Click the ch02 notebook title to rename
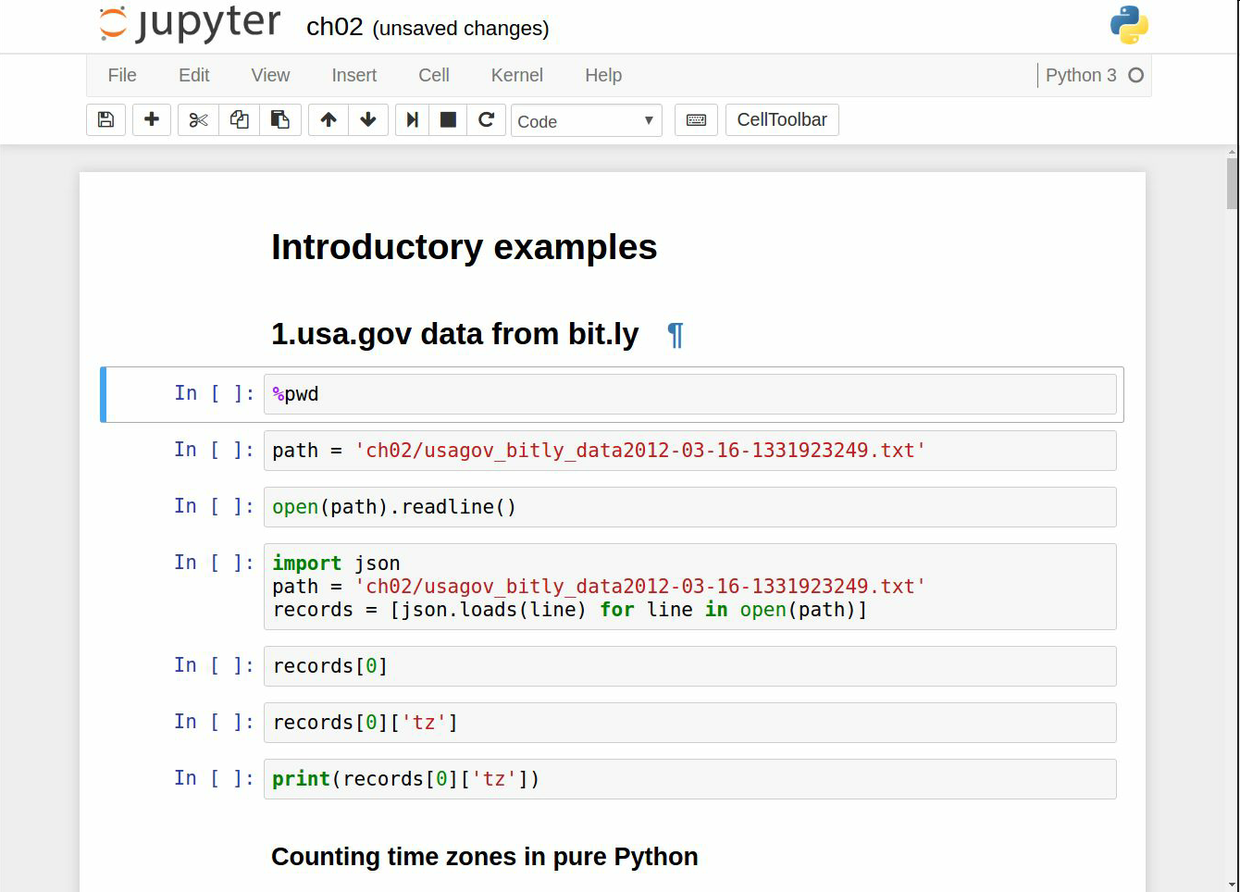Screen dimensions: 1240x892 coord(334,27)
